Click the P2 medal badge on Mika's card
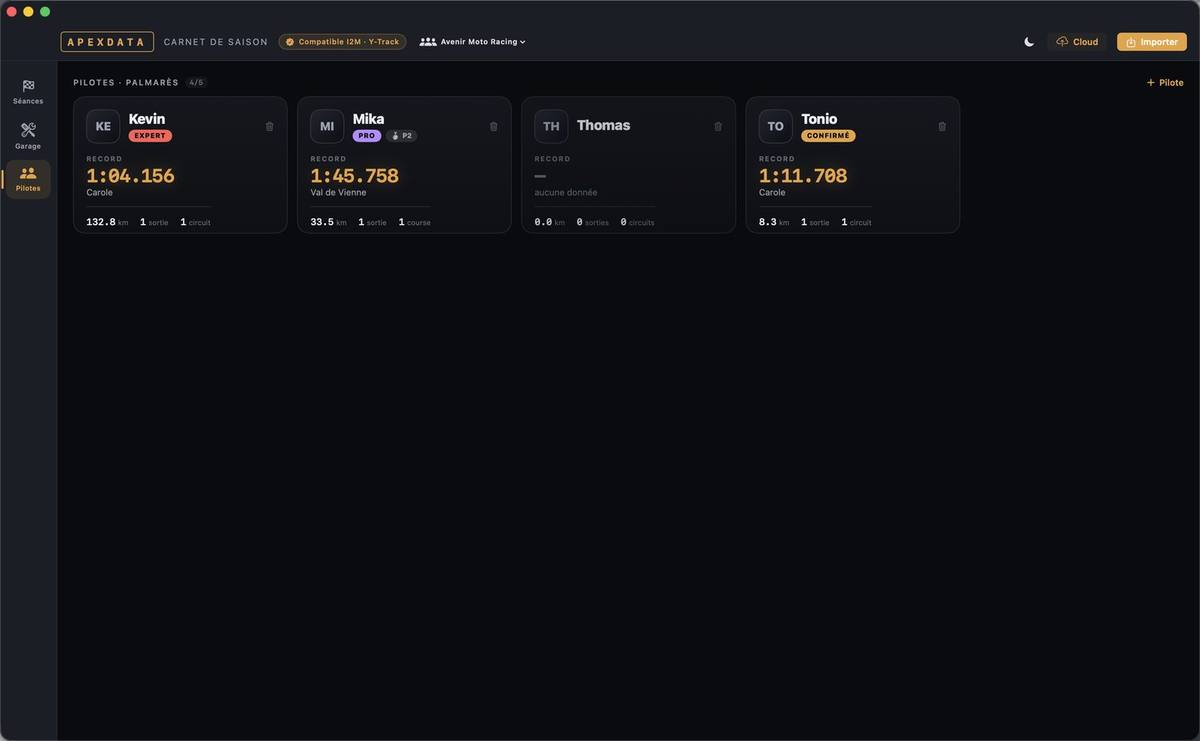 pyautogui.click(x=401, y=136)
